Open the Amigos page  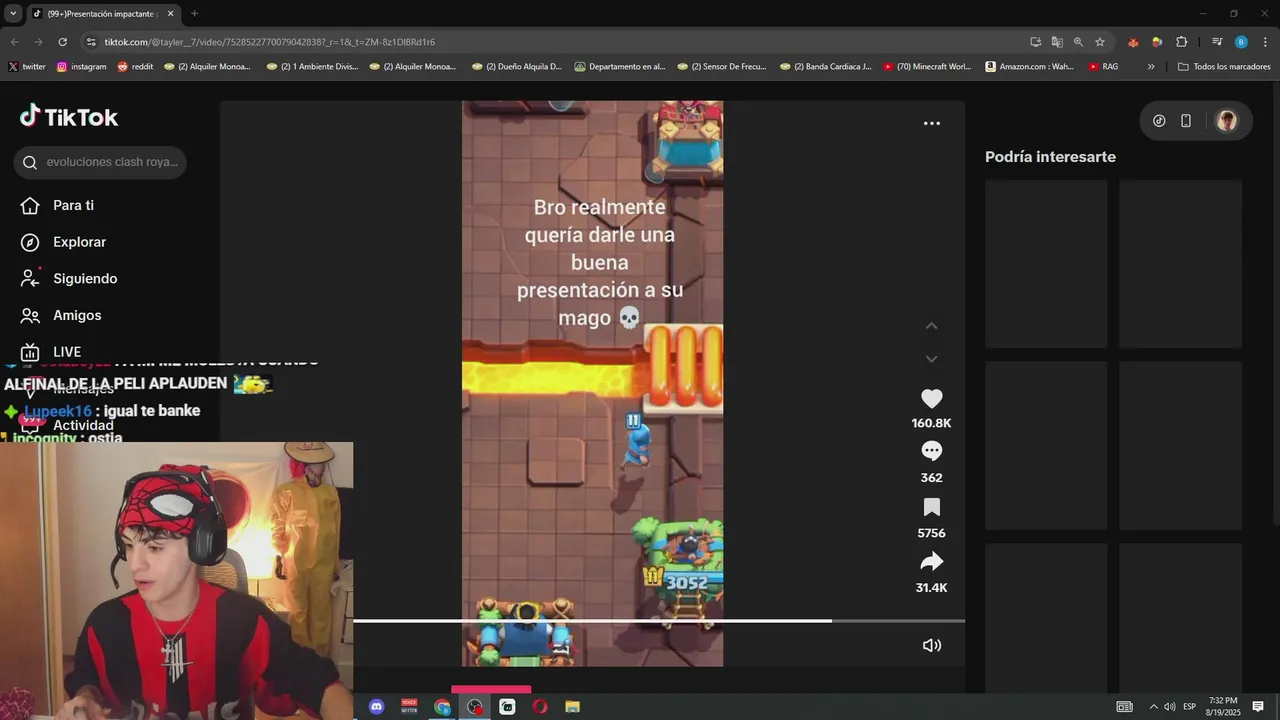pyautogui.click(x=62, y=315)
